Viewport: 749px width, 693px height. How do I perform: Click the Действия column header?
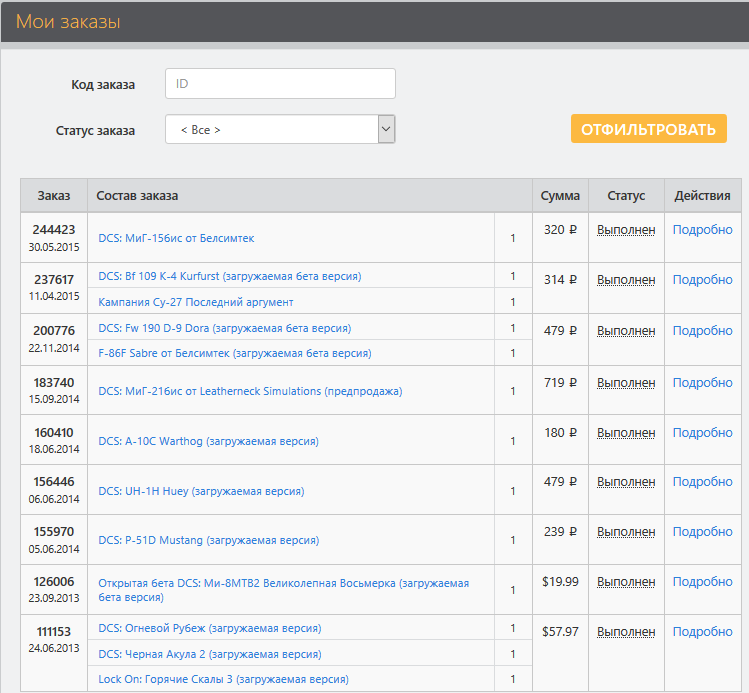pyautogui.click(x=703, y=195)
